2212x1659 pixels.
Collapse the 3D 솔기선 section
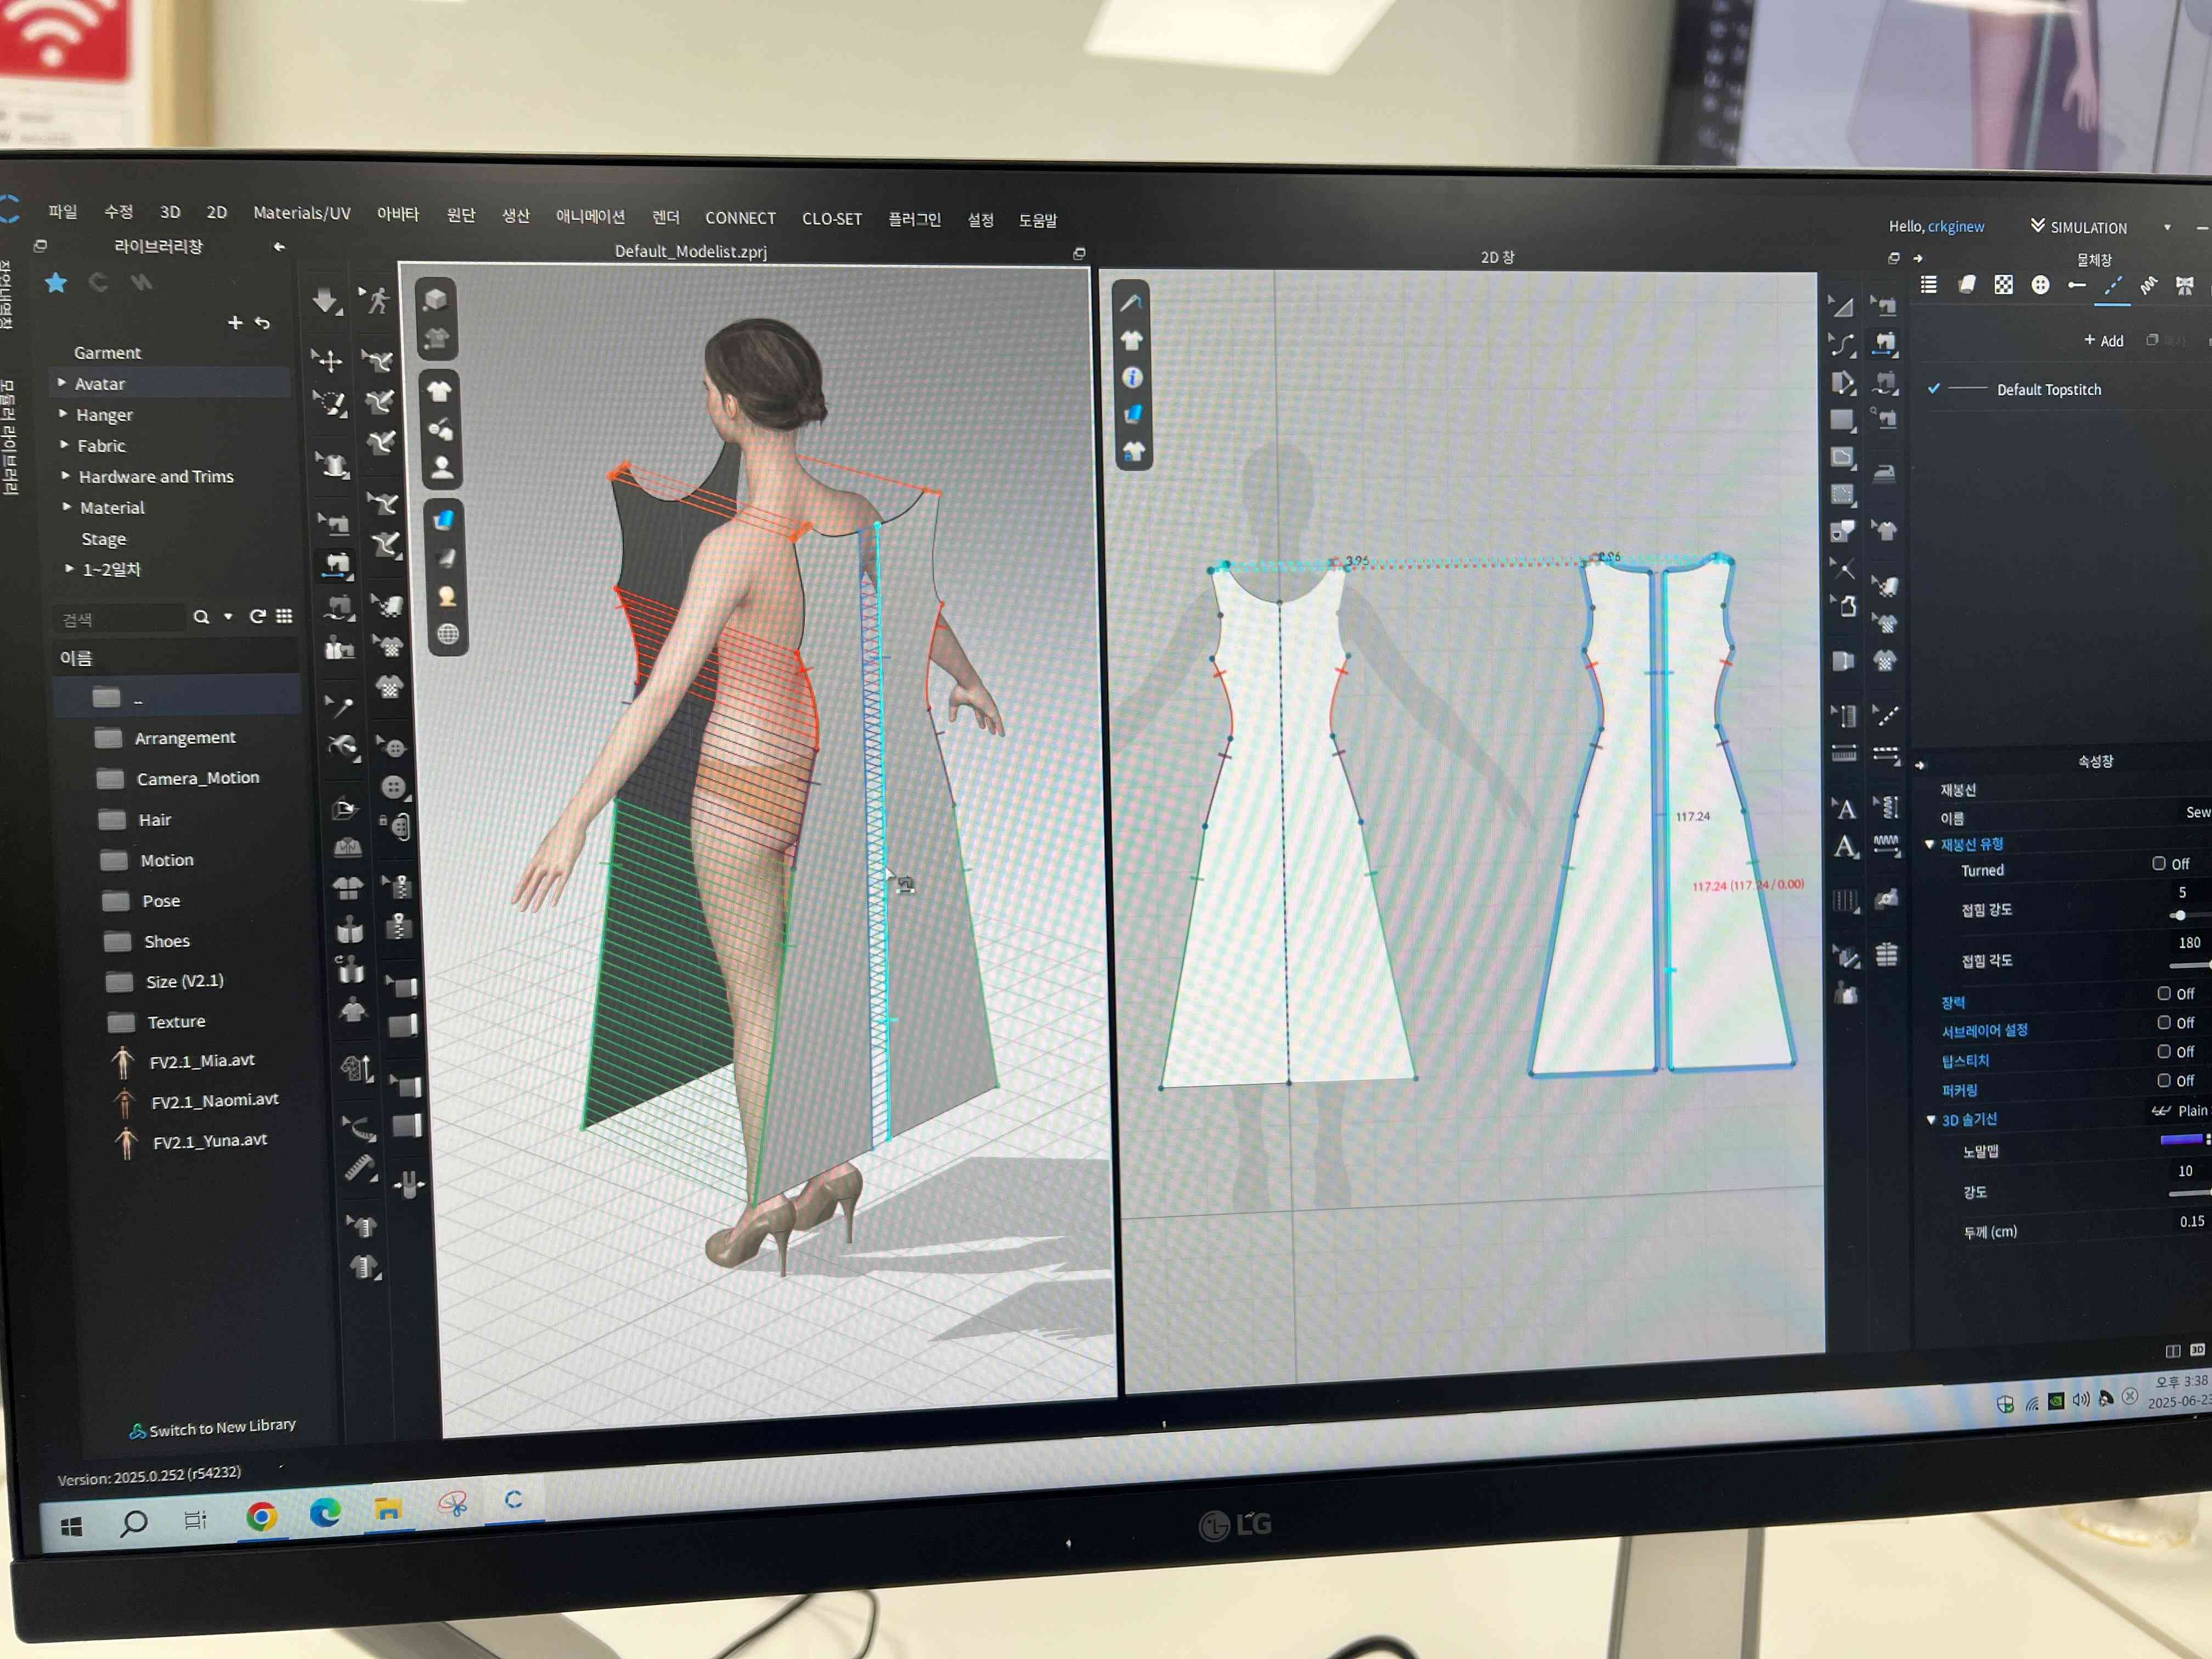coord(1930,1120)
